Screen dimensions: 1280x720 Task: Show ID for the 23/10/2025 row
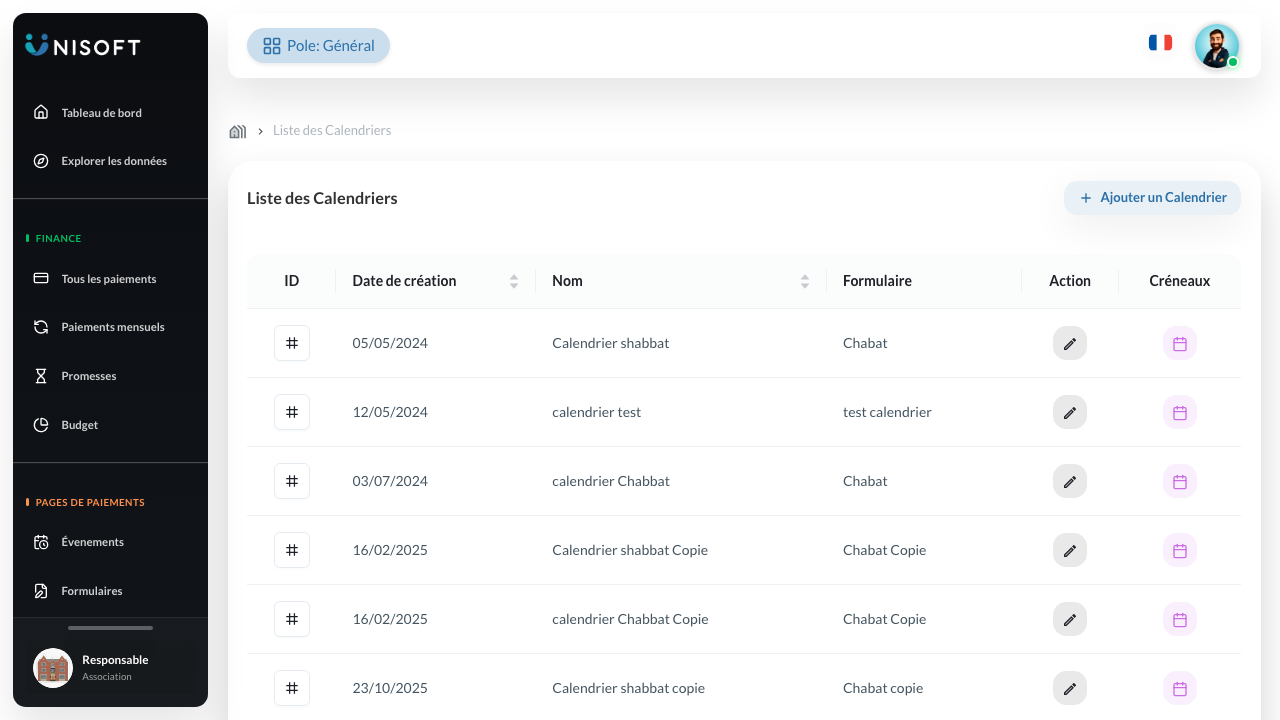point(292,688)
